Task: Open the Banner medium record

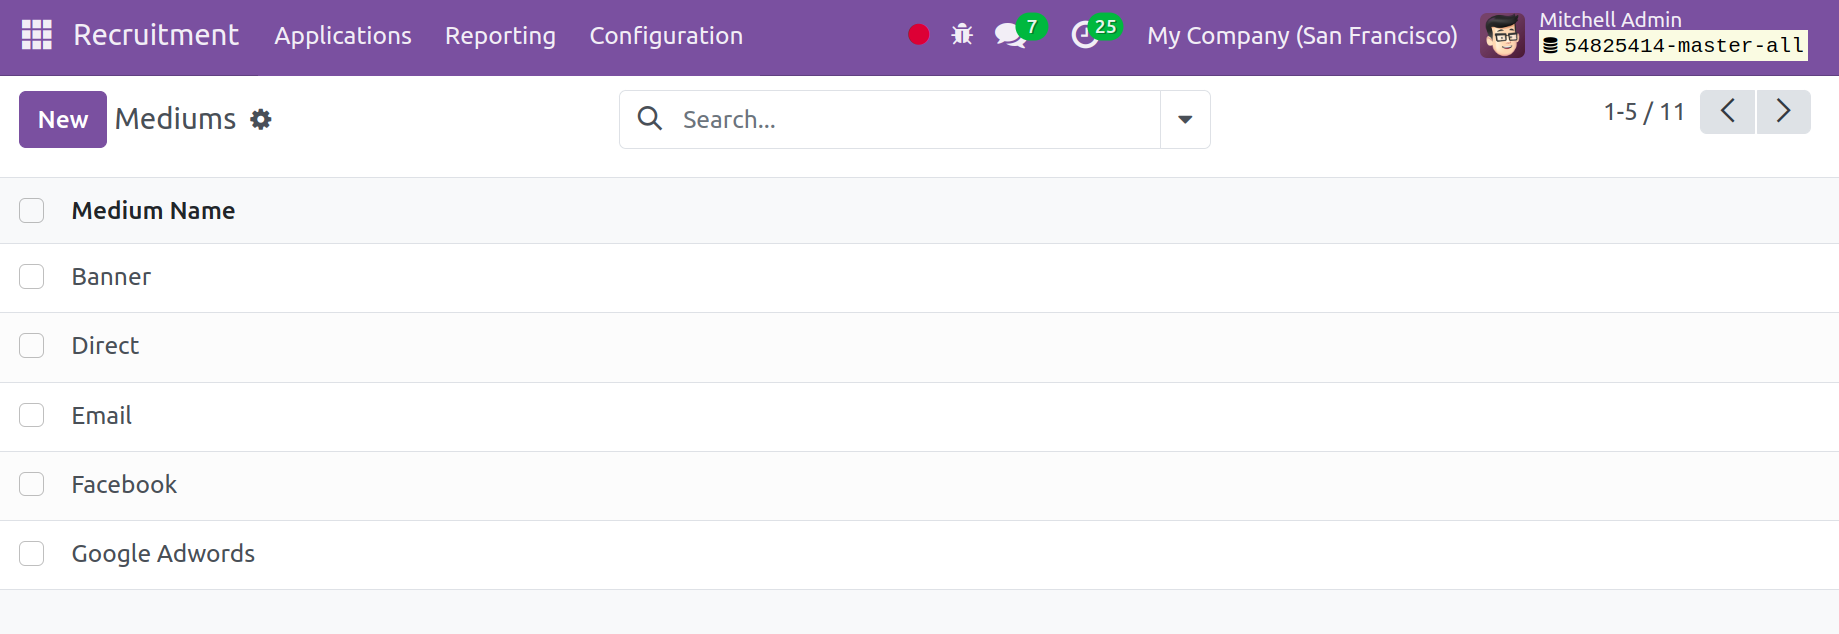Action: [x=111, y=277]
